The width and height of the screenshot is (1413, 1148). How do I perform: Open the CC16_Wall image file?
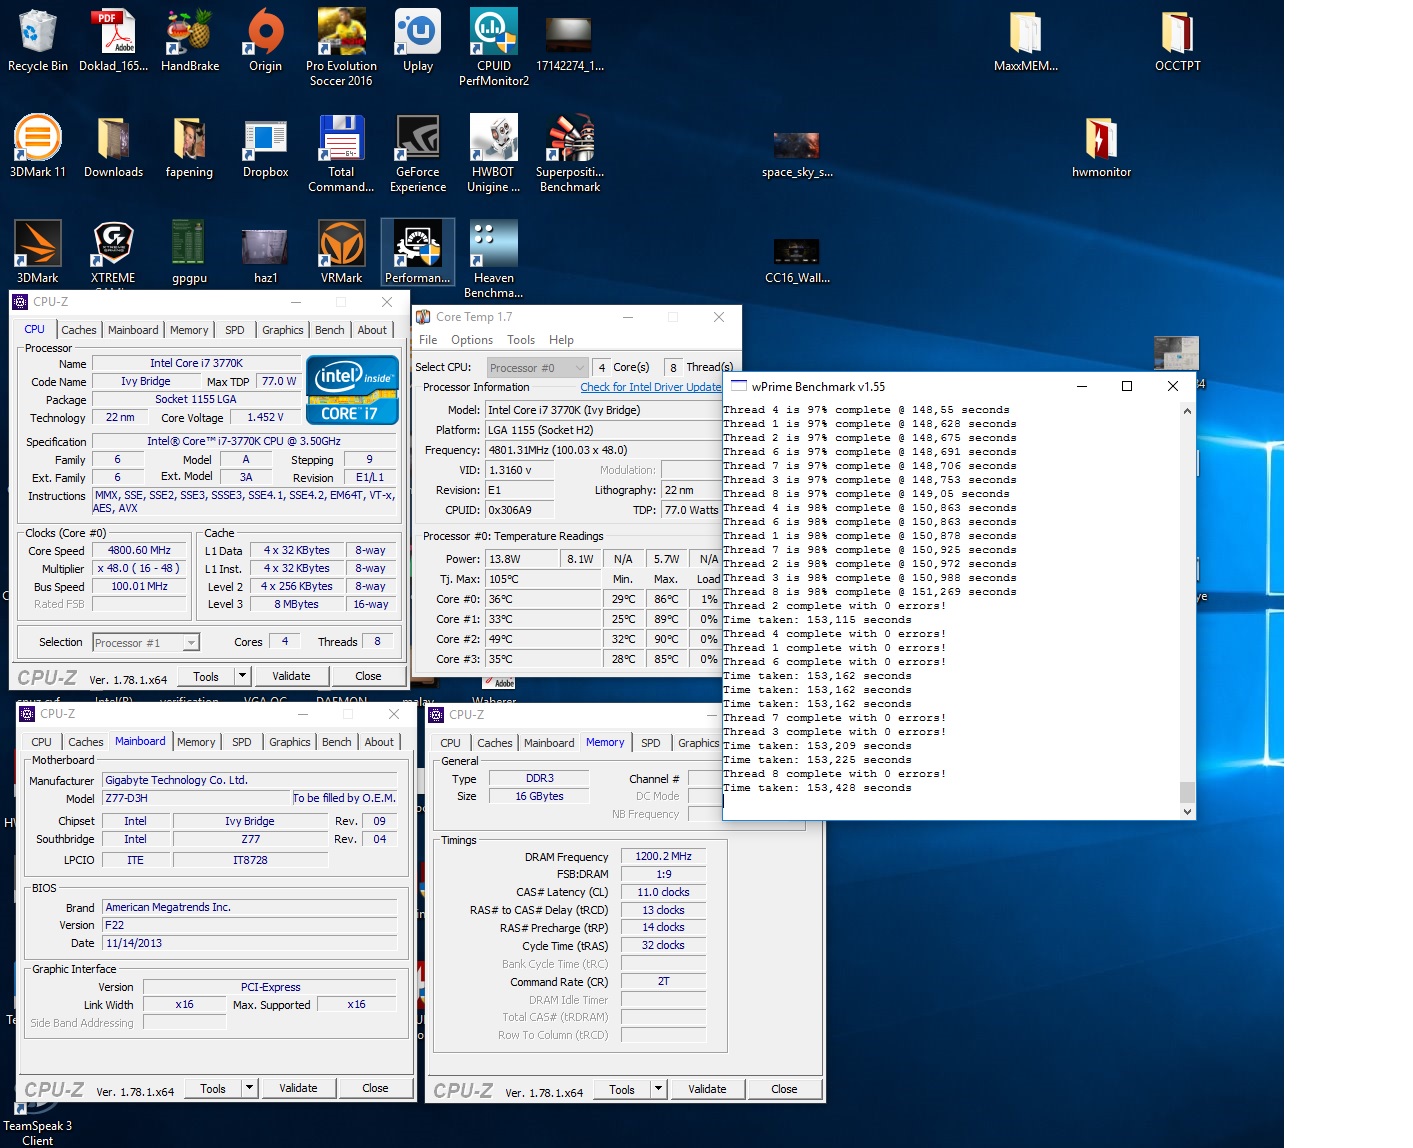coord(797,261)
